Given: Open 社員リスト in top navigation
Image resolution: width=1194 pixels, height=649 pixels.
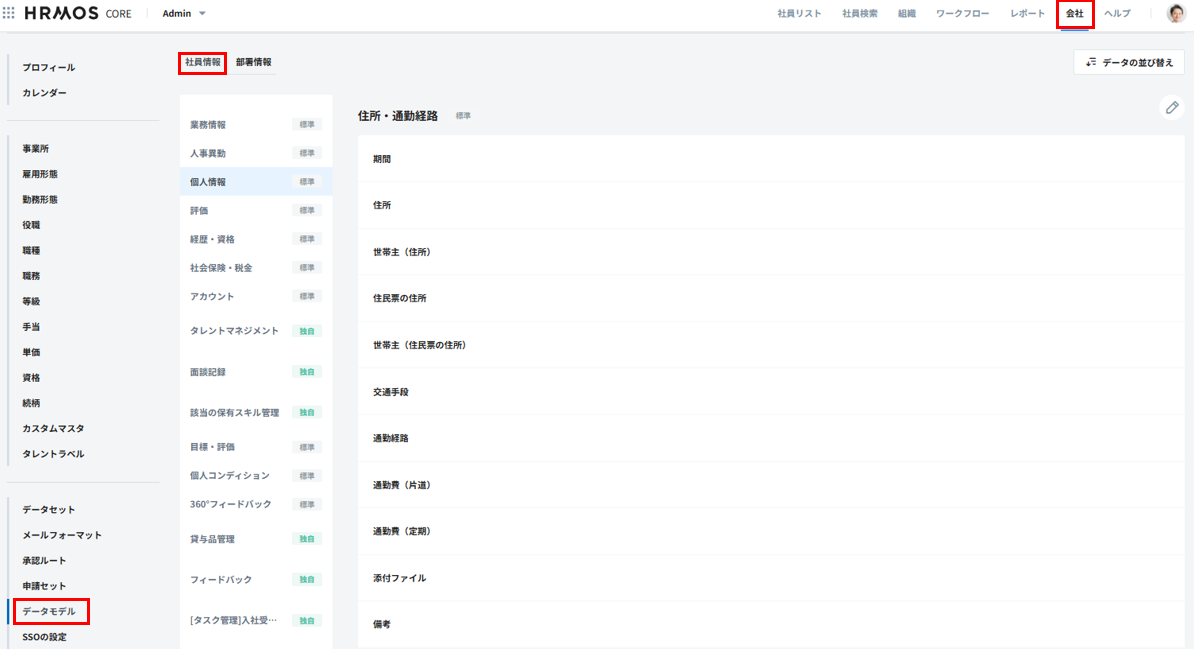Looking at the screenshot, I should pyautogui.click(x=799, y=14).
